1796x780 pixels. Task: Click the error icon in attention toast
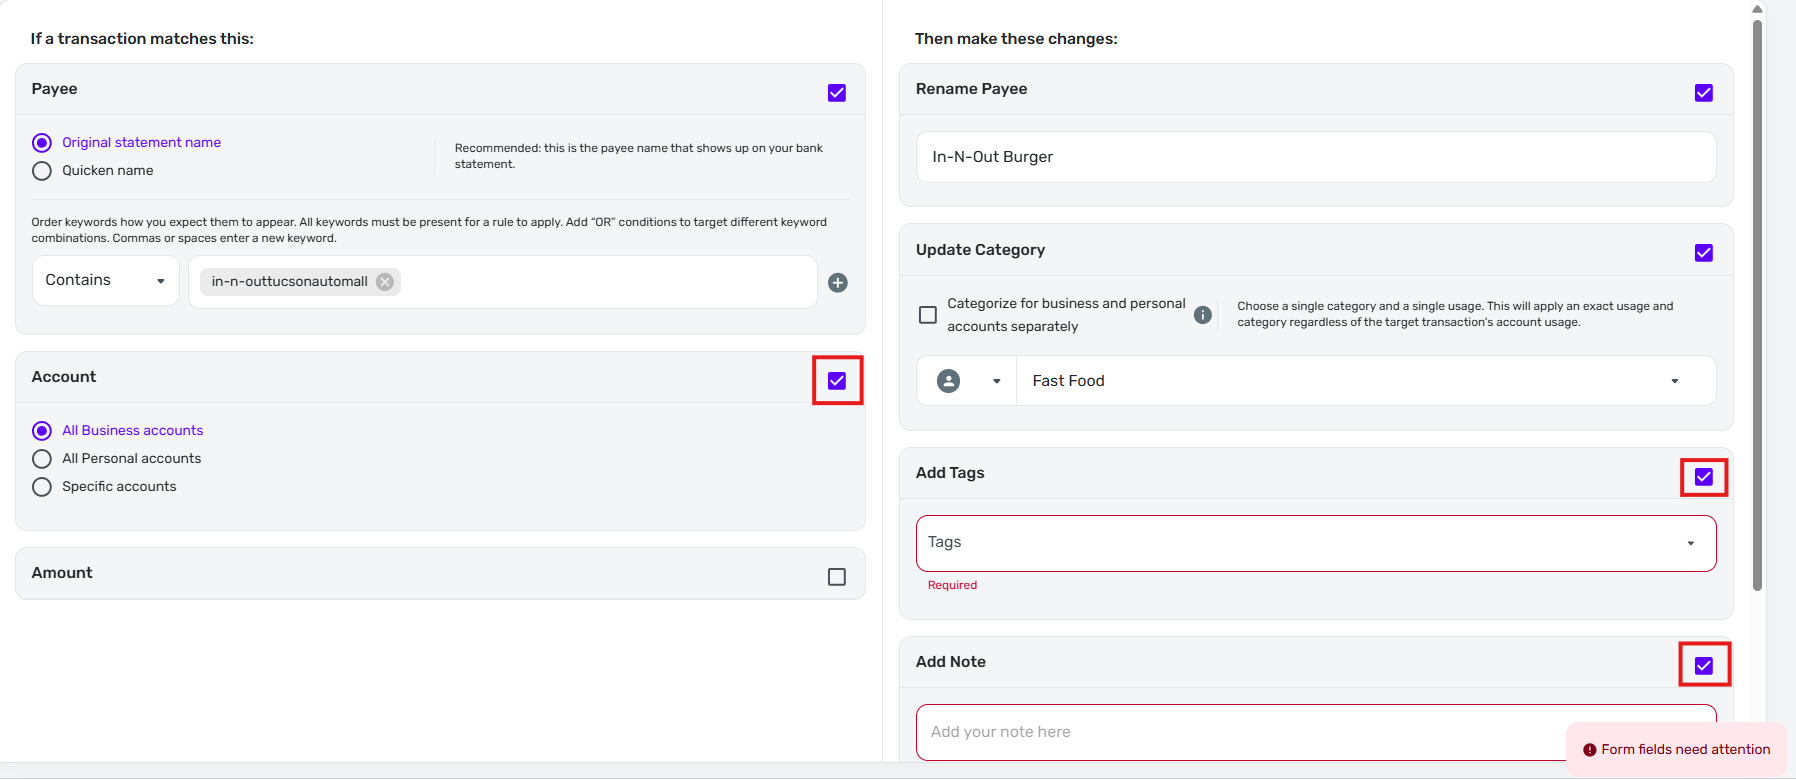[x=1589, y=750]
